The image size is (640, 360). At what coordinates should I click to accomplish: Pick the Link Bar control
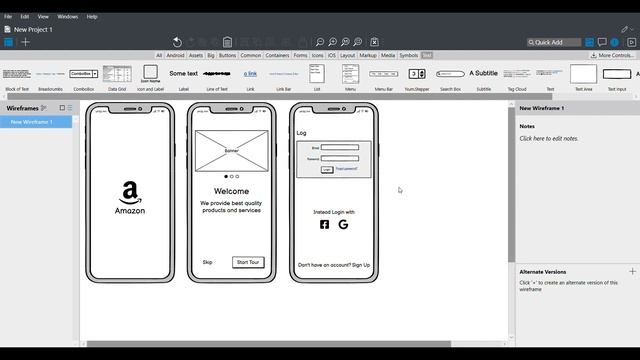coord(284,77)
